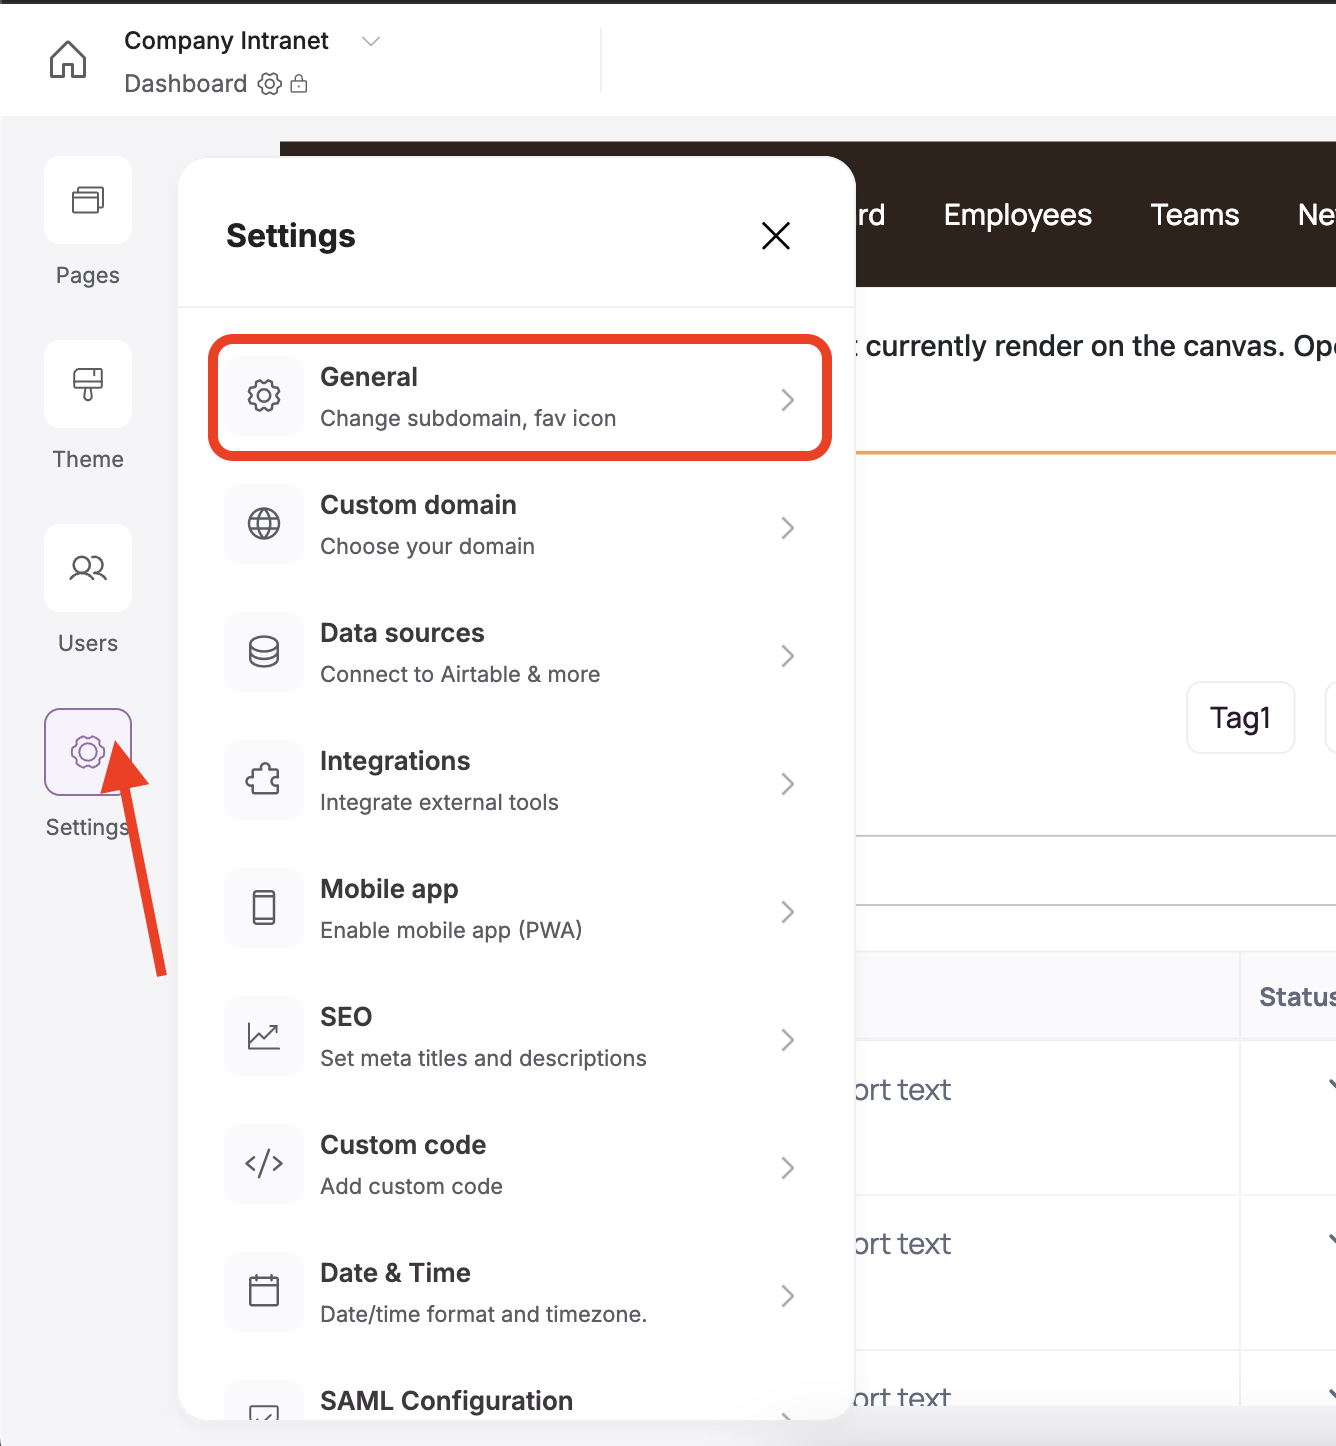Click the Custom code brackets icon

point(264,1164)
